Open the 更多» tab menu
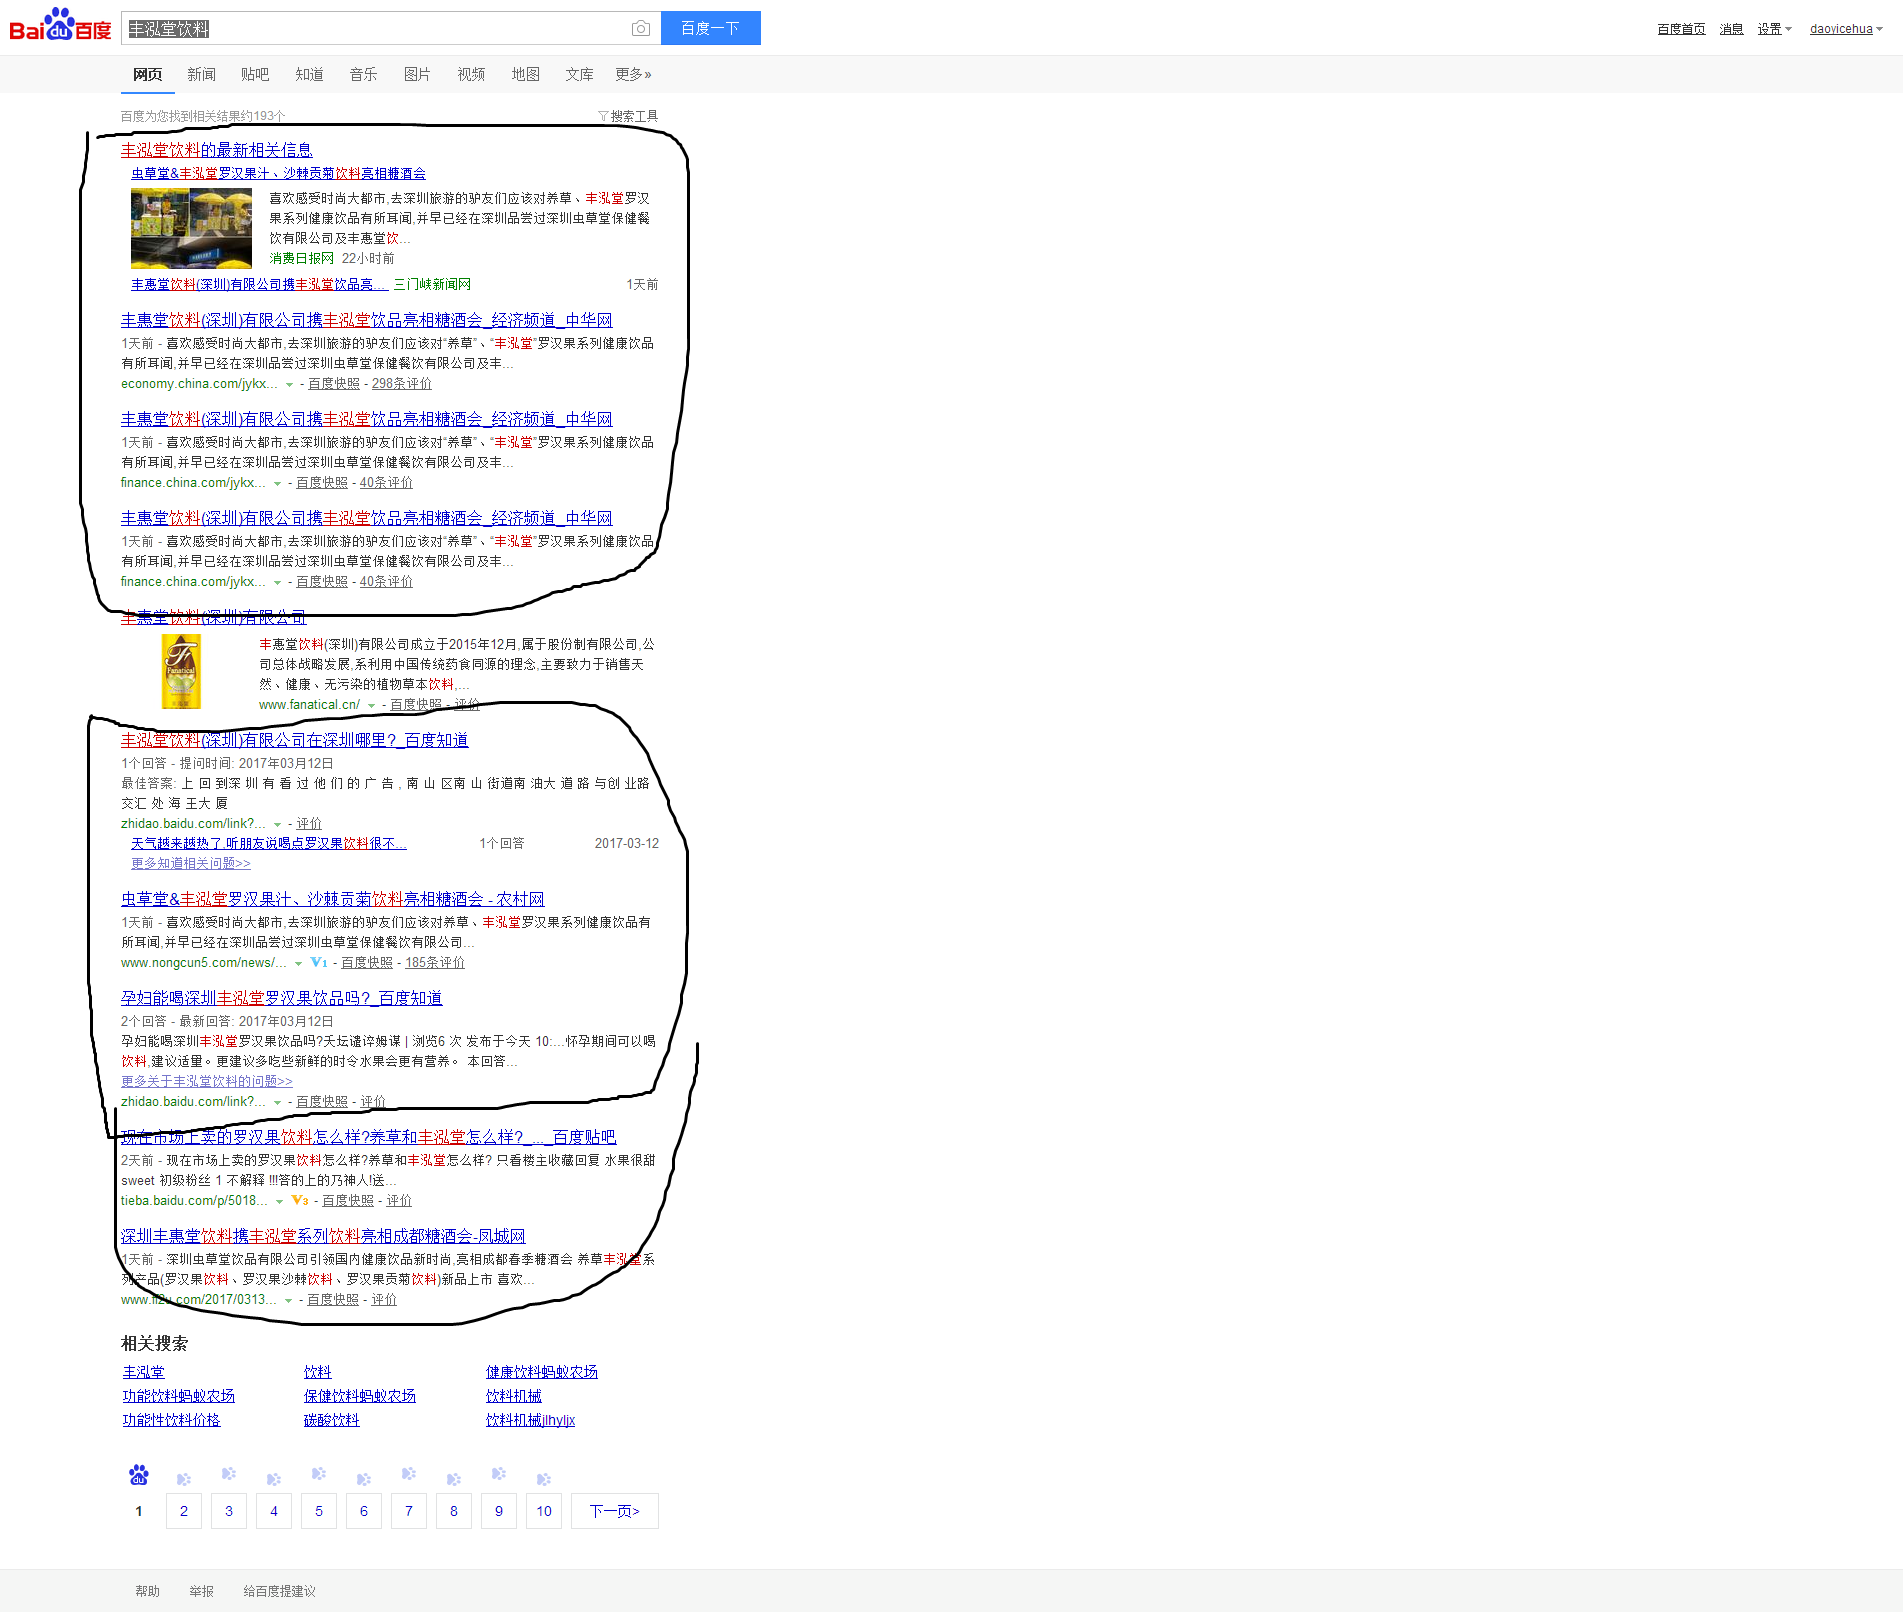The width and height of the screenshot is (1903, 1612). pos(633,74)
